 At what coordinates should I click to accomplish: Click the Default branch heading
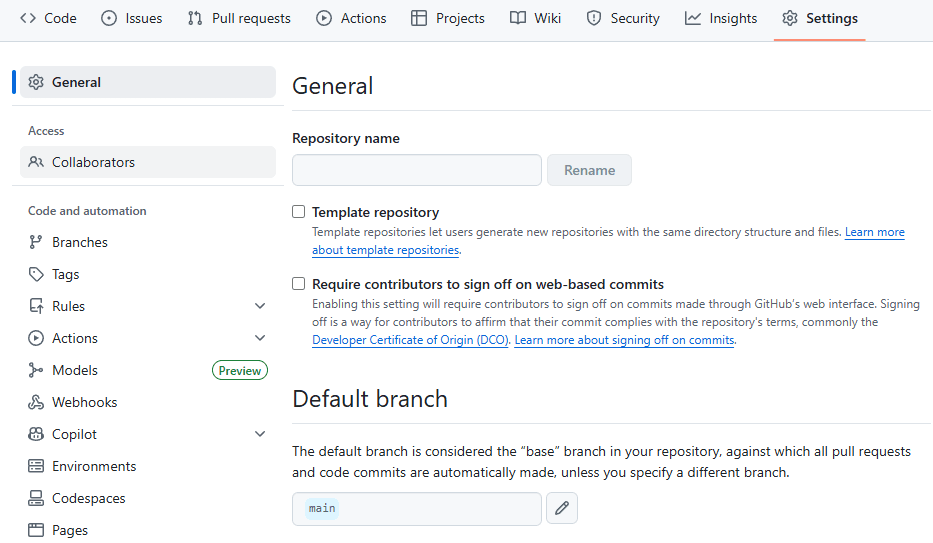tap(370, 399)
